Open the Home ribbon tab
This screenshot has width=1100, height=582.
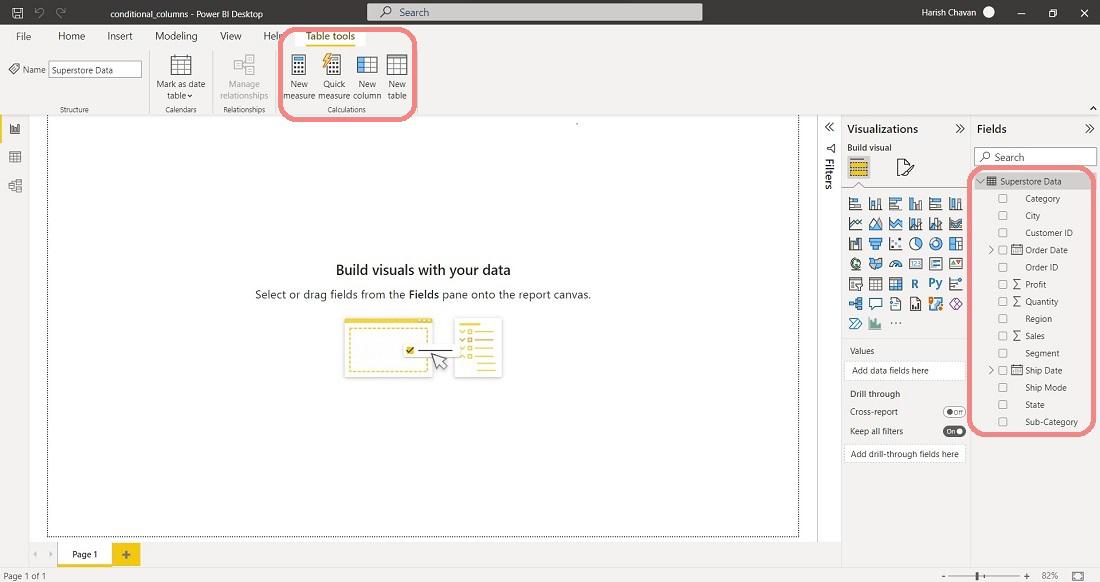(72, 36)
